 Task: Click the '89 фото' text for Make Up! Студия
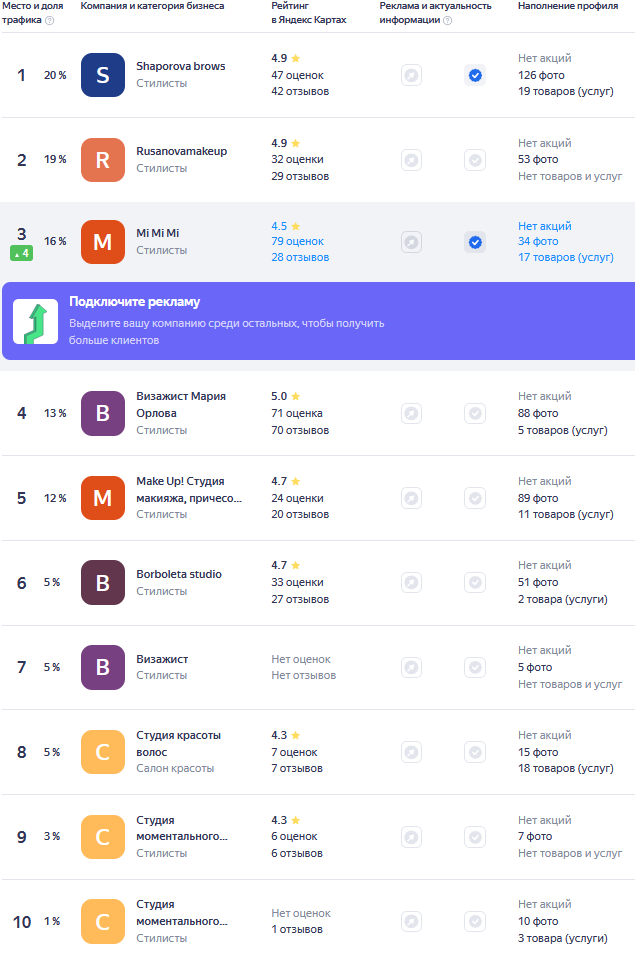(538, 498)
